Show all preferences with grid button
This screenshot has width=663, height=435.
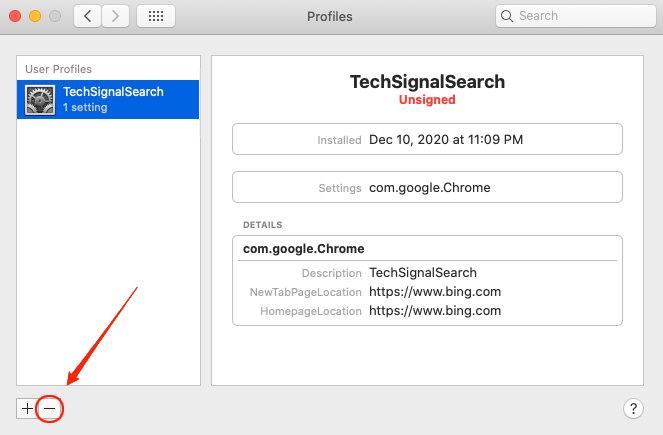(155, 16)
